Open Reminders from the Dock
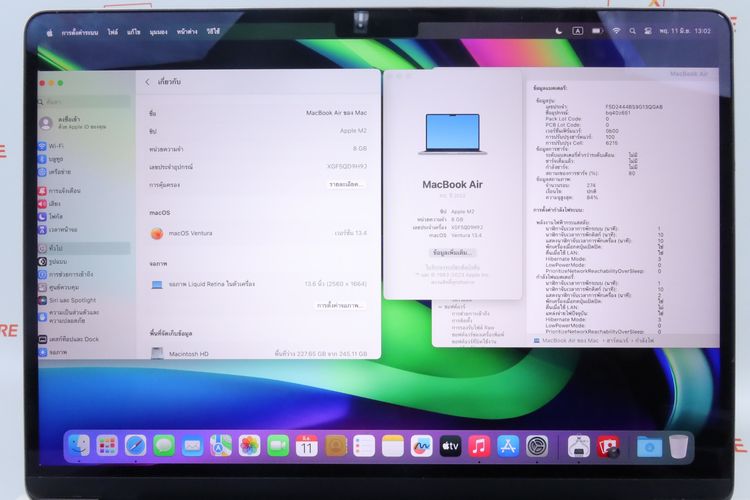The image size is (750, 500). (x=364, y=446)
